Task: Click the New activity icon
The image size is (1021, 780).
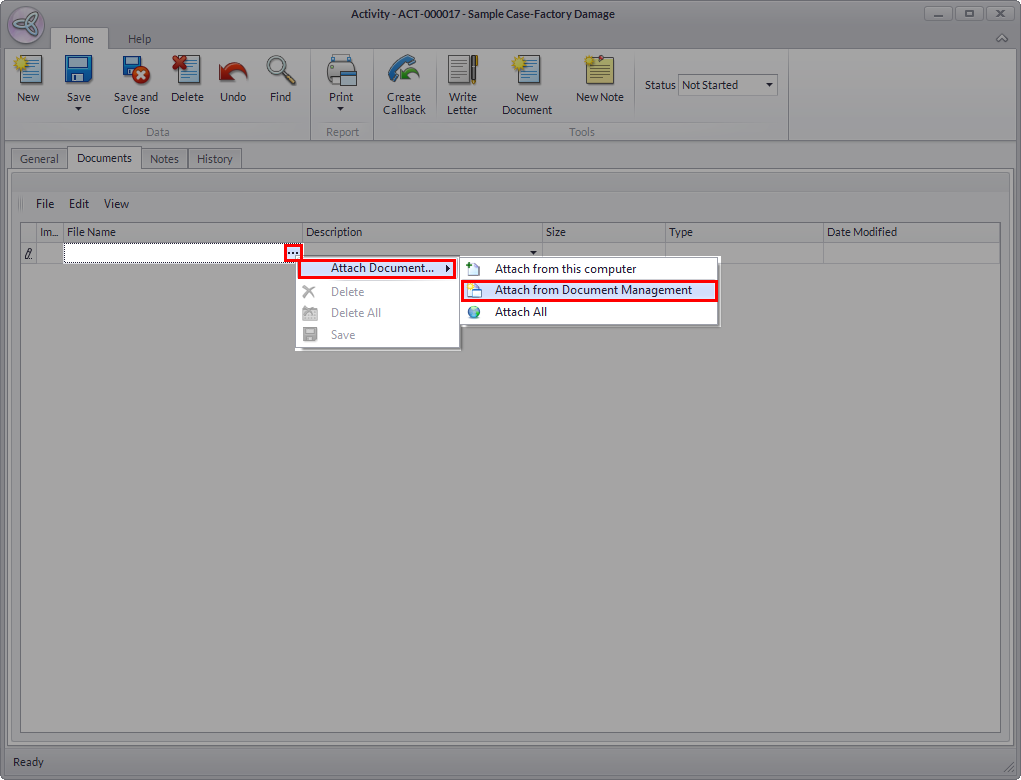Action: coord(28,71)
